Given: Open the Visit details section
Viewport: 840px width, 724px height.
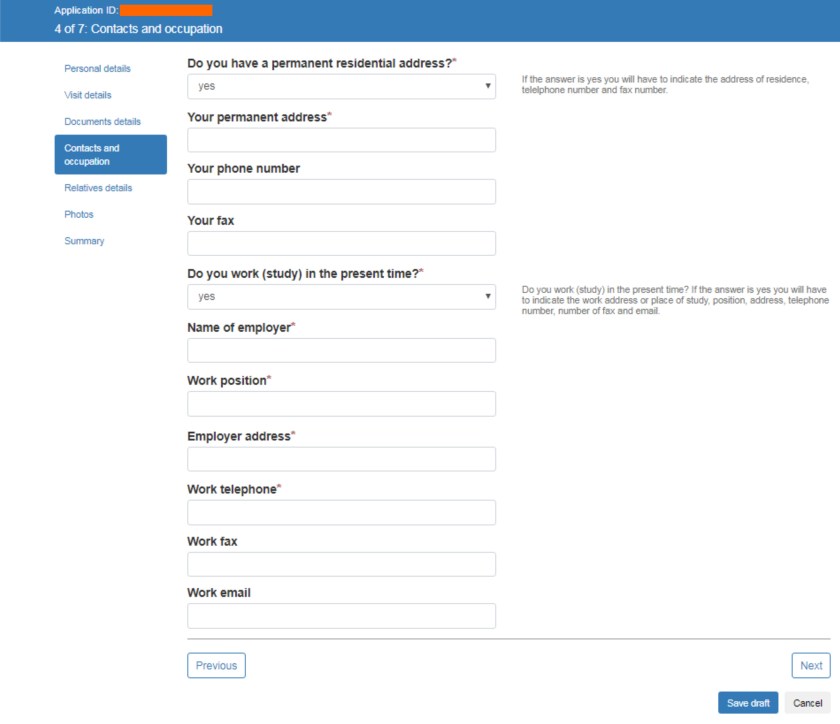Looking at the screenshot, I should click(x=88, y=95).
